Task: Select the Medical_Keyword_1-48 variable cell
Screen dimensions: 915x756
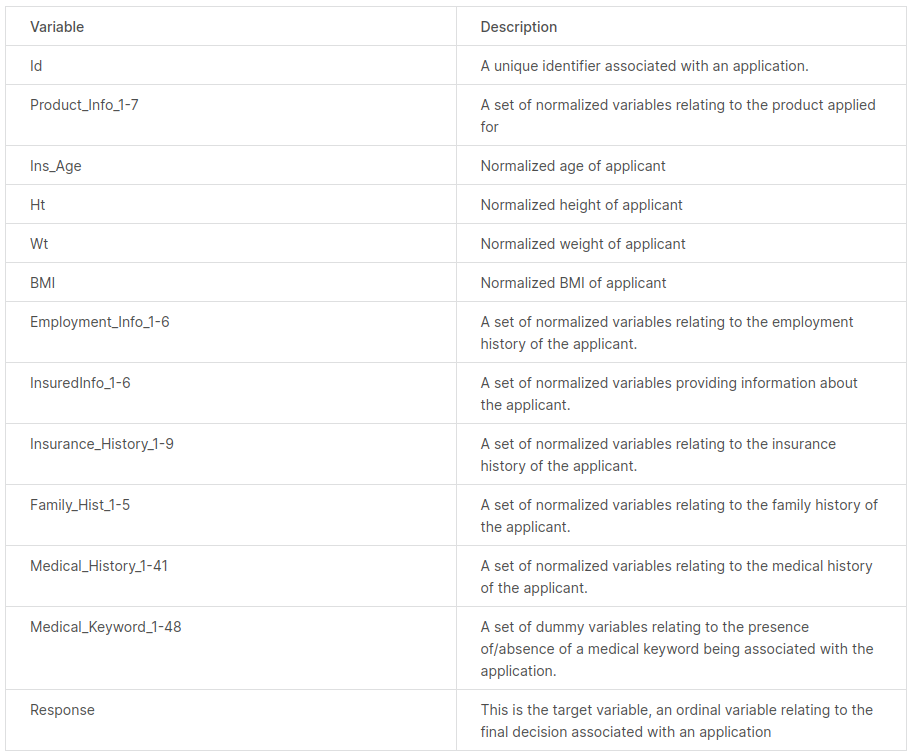Action: coord(231,648)
